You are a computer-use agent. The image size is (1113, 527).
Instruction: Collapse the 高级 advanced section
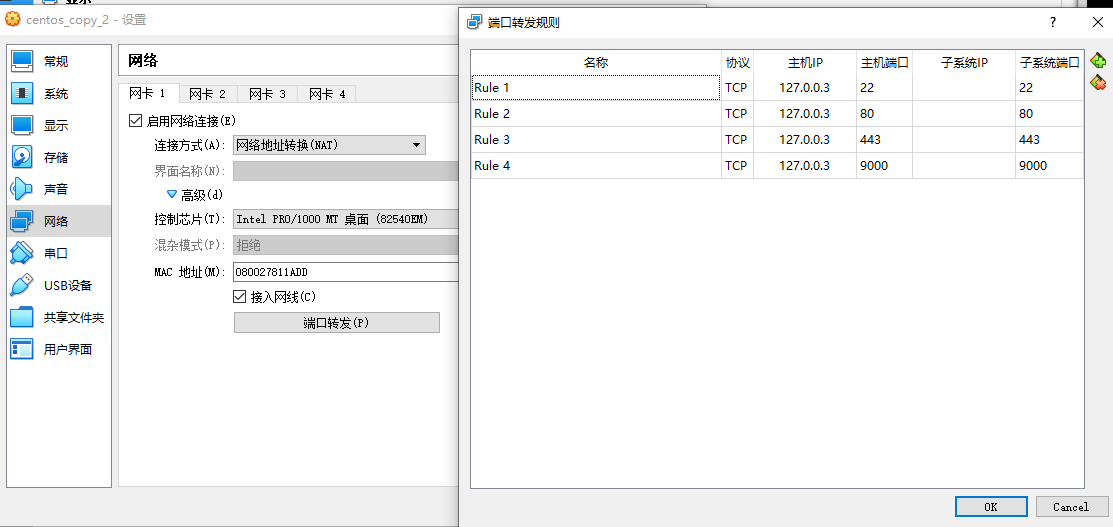172,195
